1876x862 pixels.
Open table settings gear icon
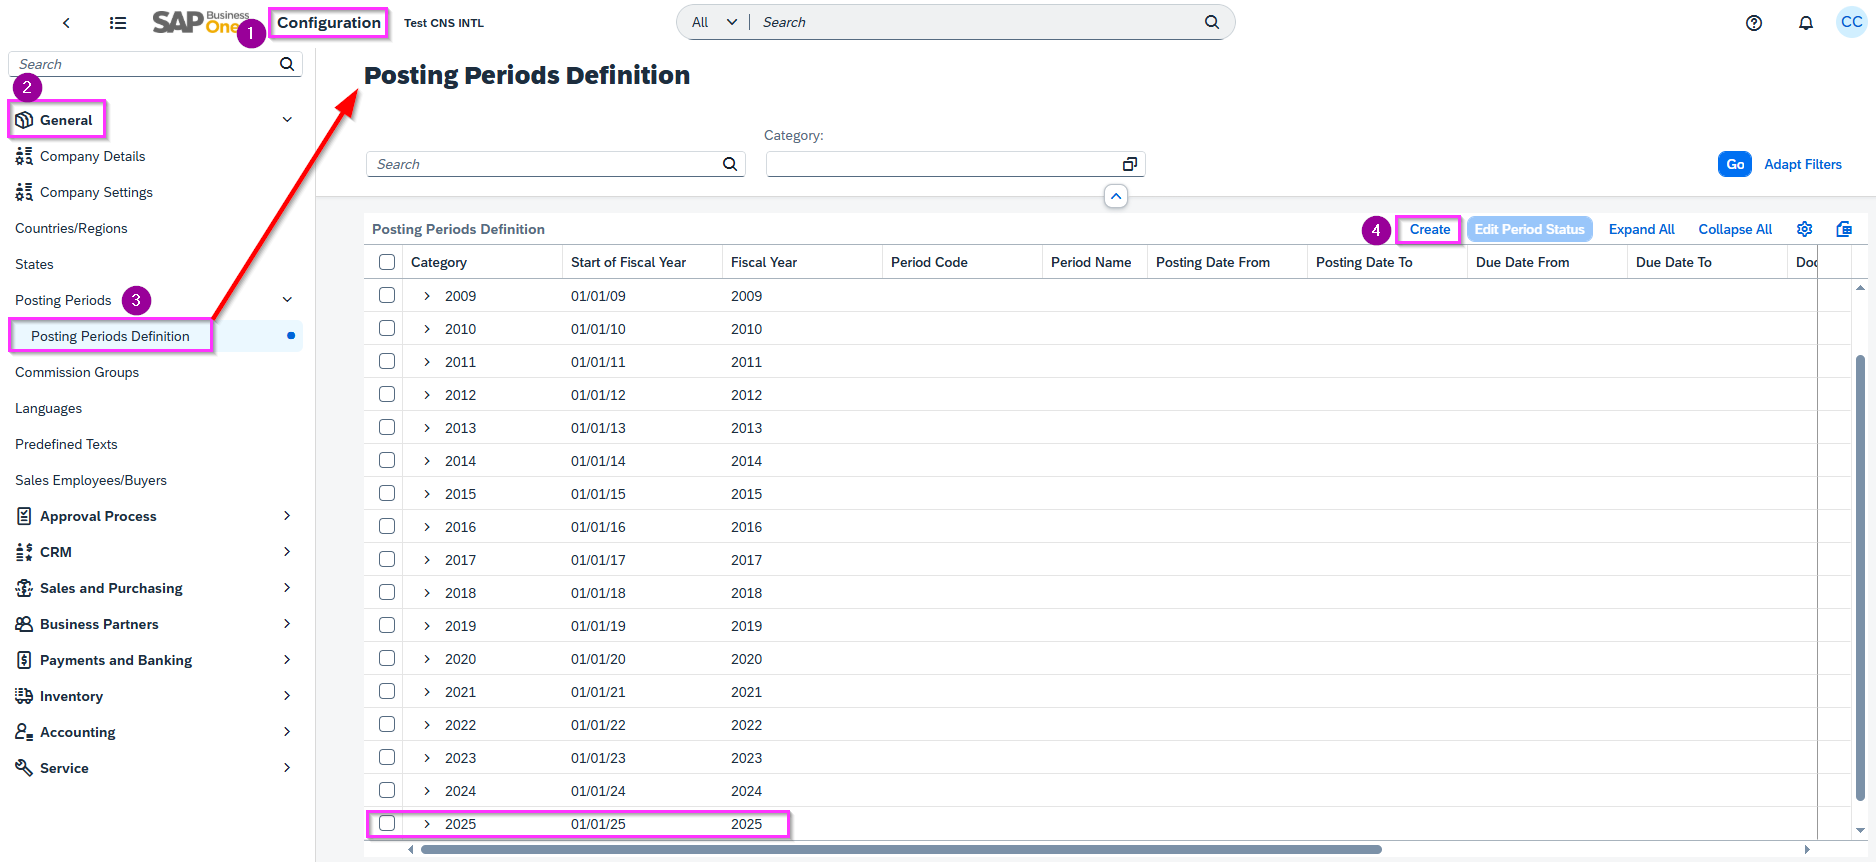[x=1805, y=229]
